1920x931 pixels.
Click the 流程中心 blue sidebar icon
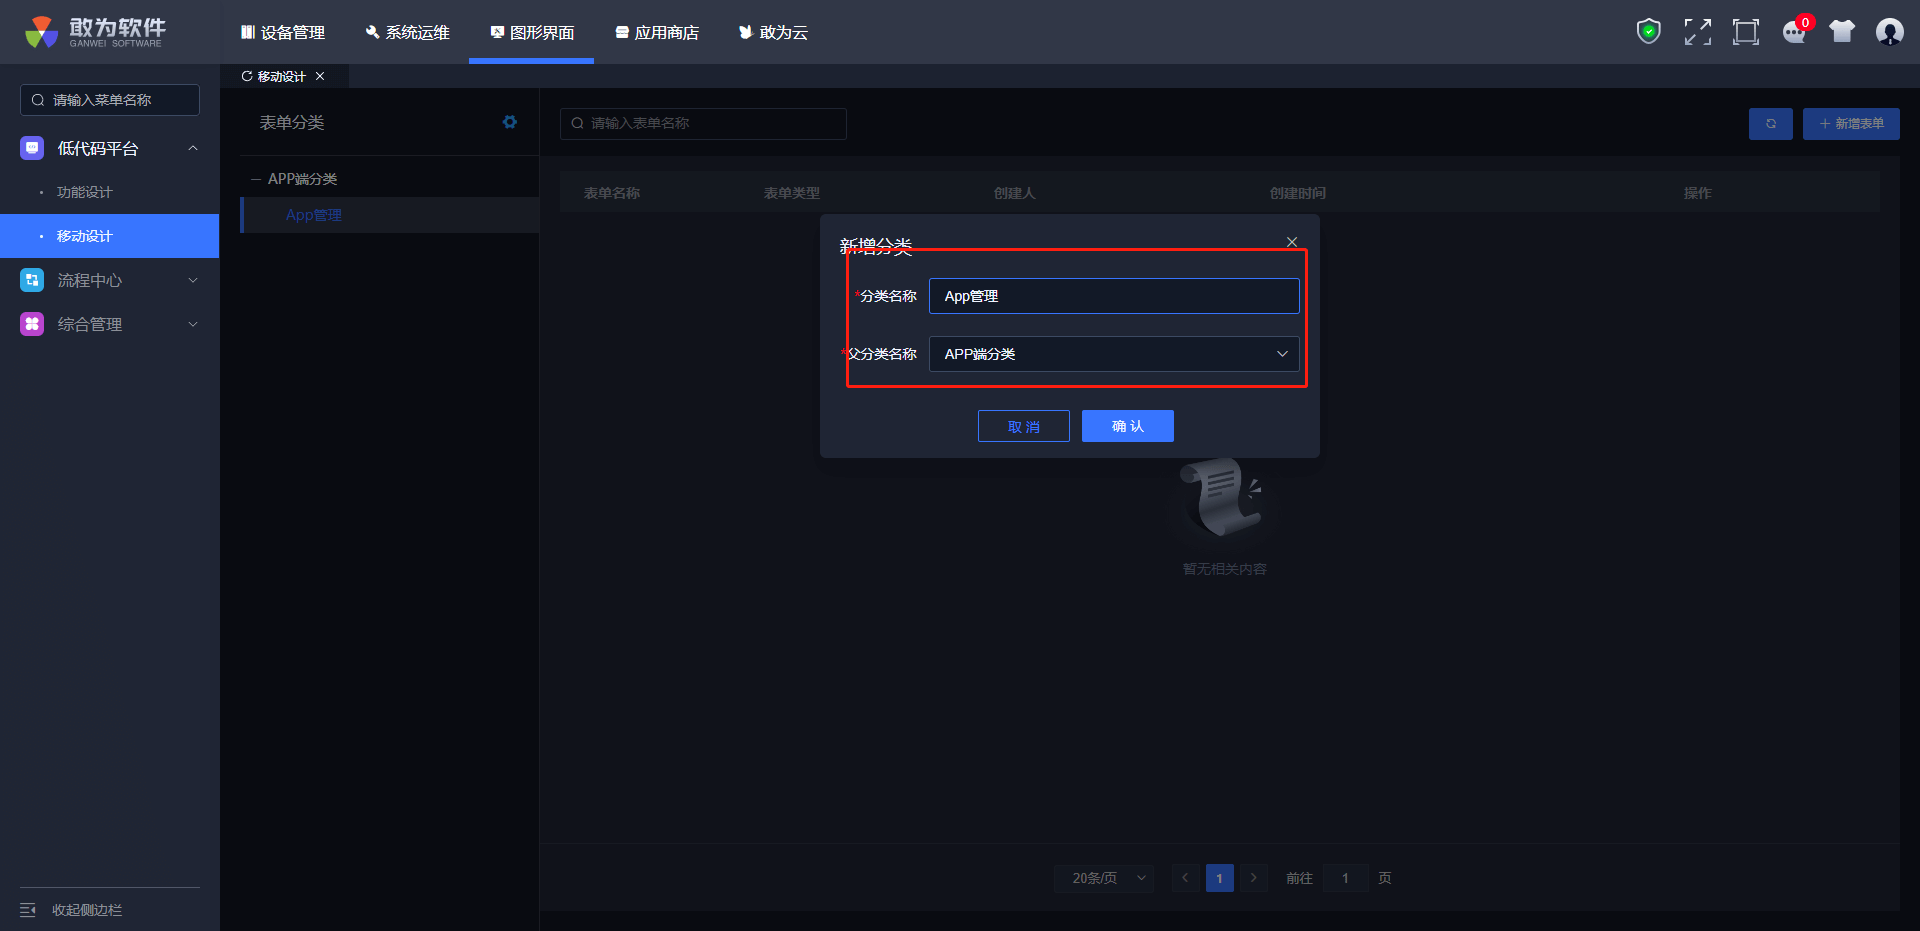point(32,280)
